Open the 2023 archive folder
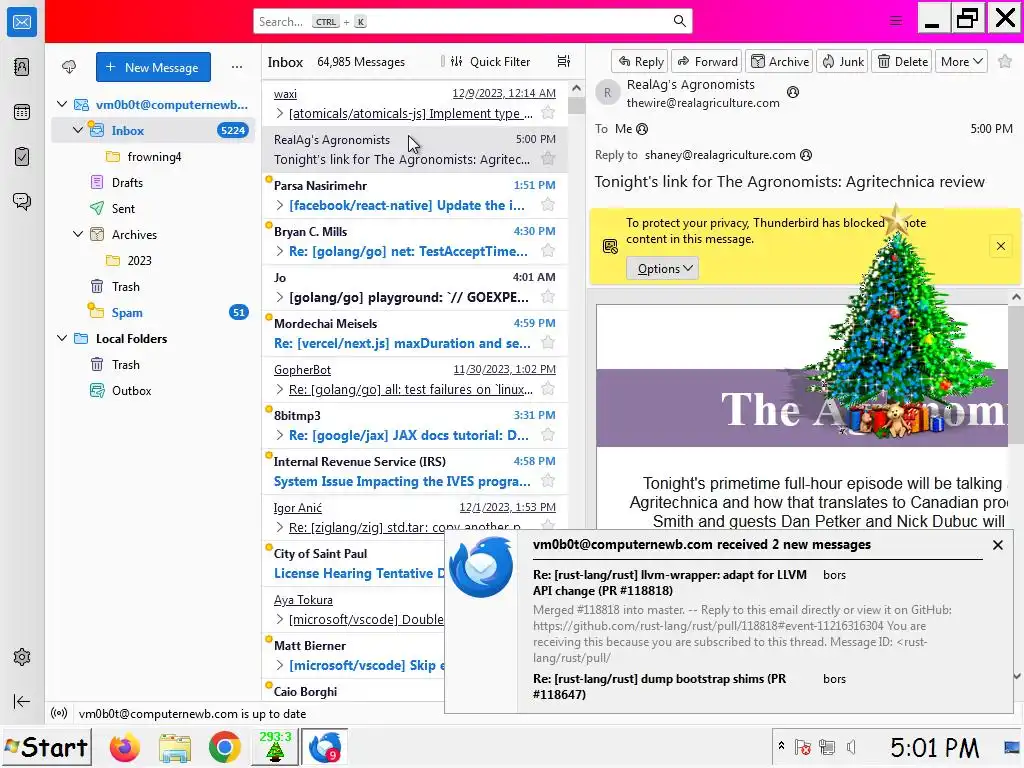 coord(139,260)
